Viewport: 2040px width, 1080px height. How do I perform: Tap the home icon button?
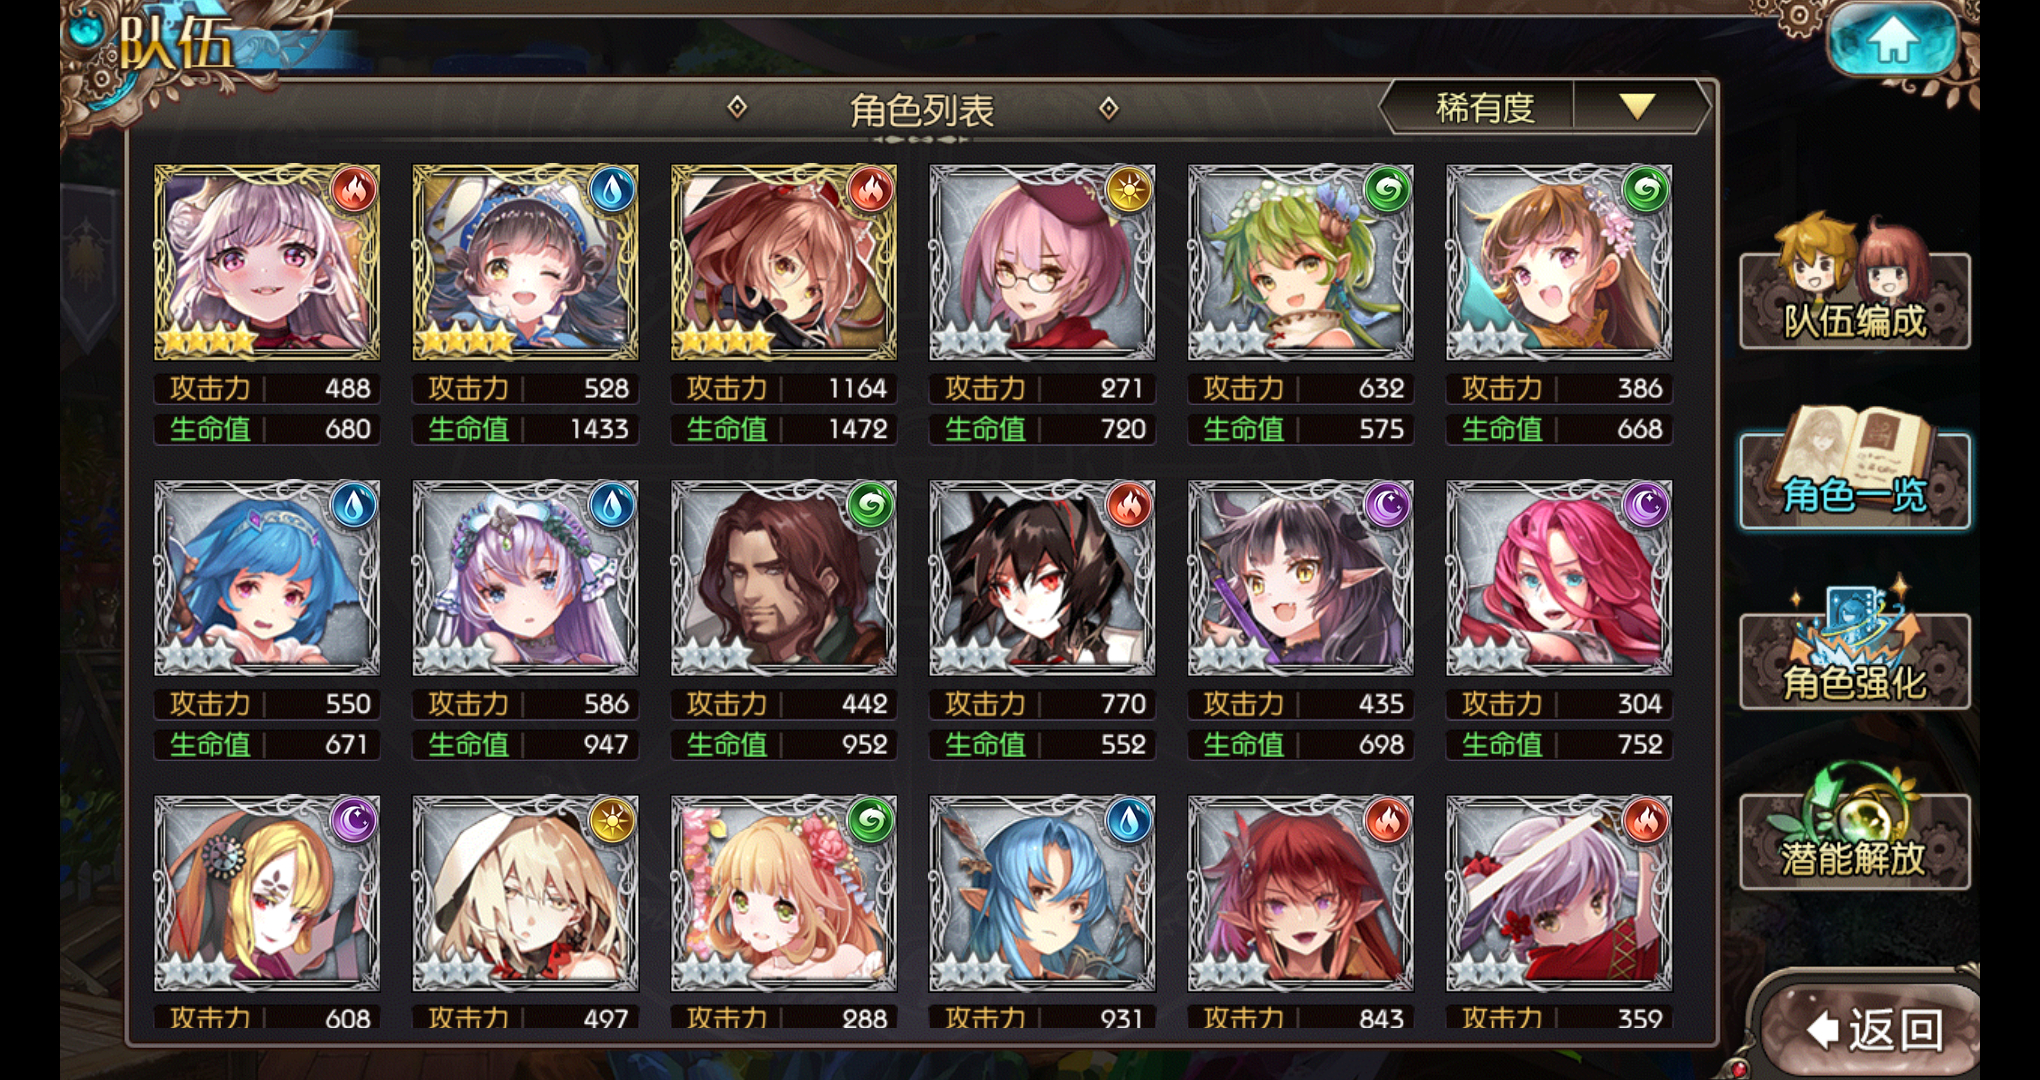click(x=1892, y=41)
